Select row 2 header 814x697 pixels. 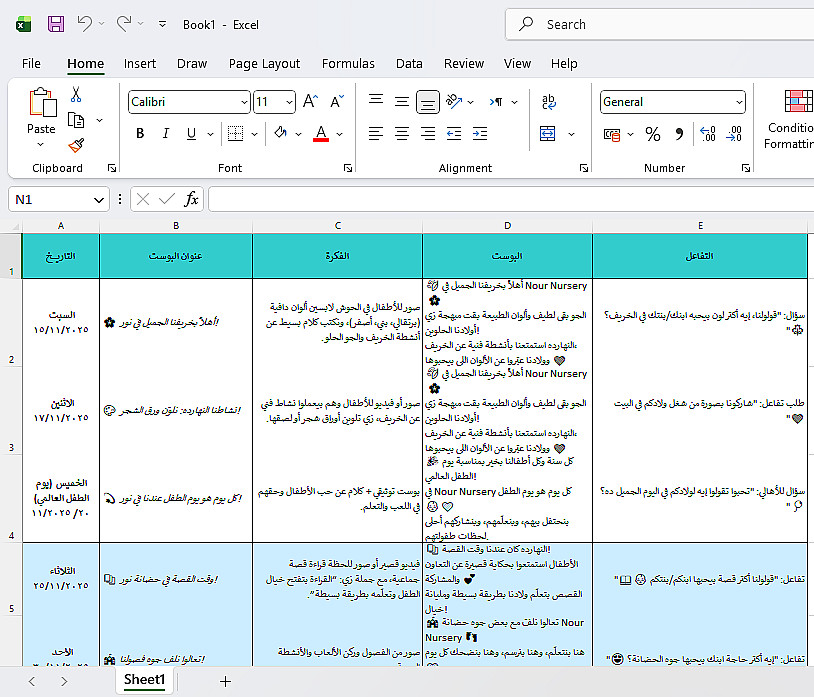(11, 323)
